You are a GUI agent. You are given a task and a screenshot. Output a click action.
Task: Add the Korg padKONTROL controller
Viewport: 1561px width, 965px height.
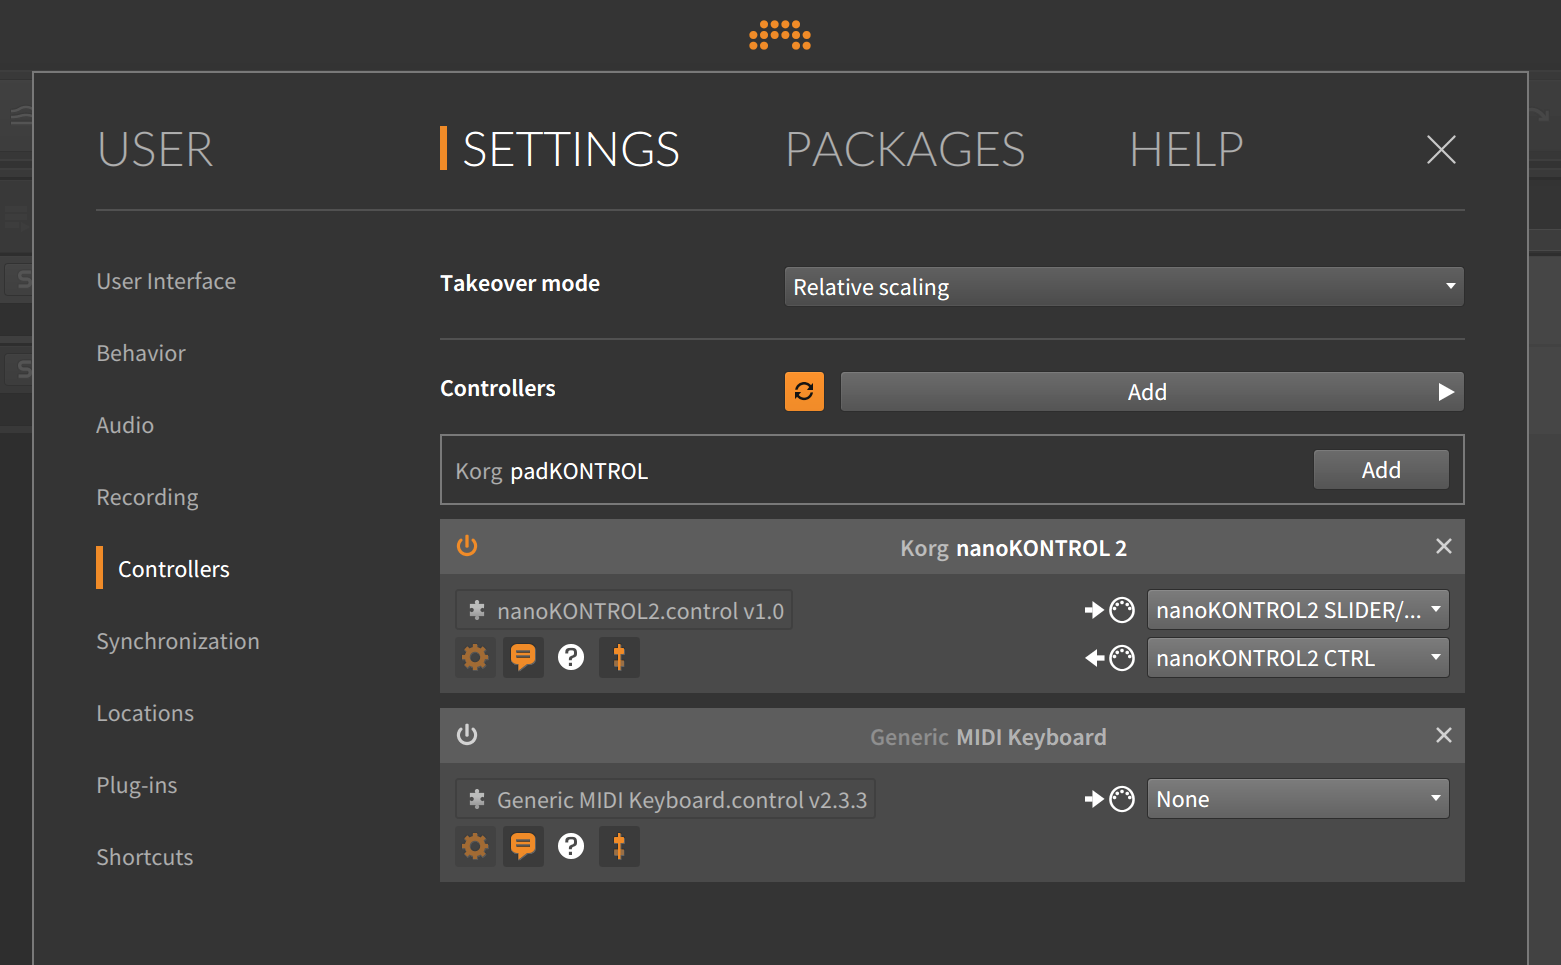[x=1381, y=469]
